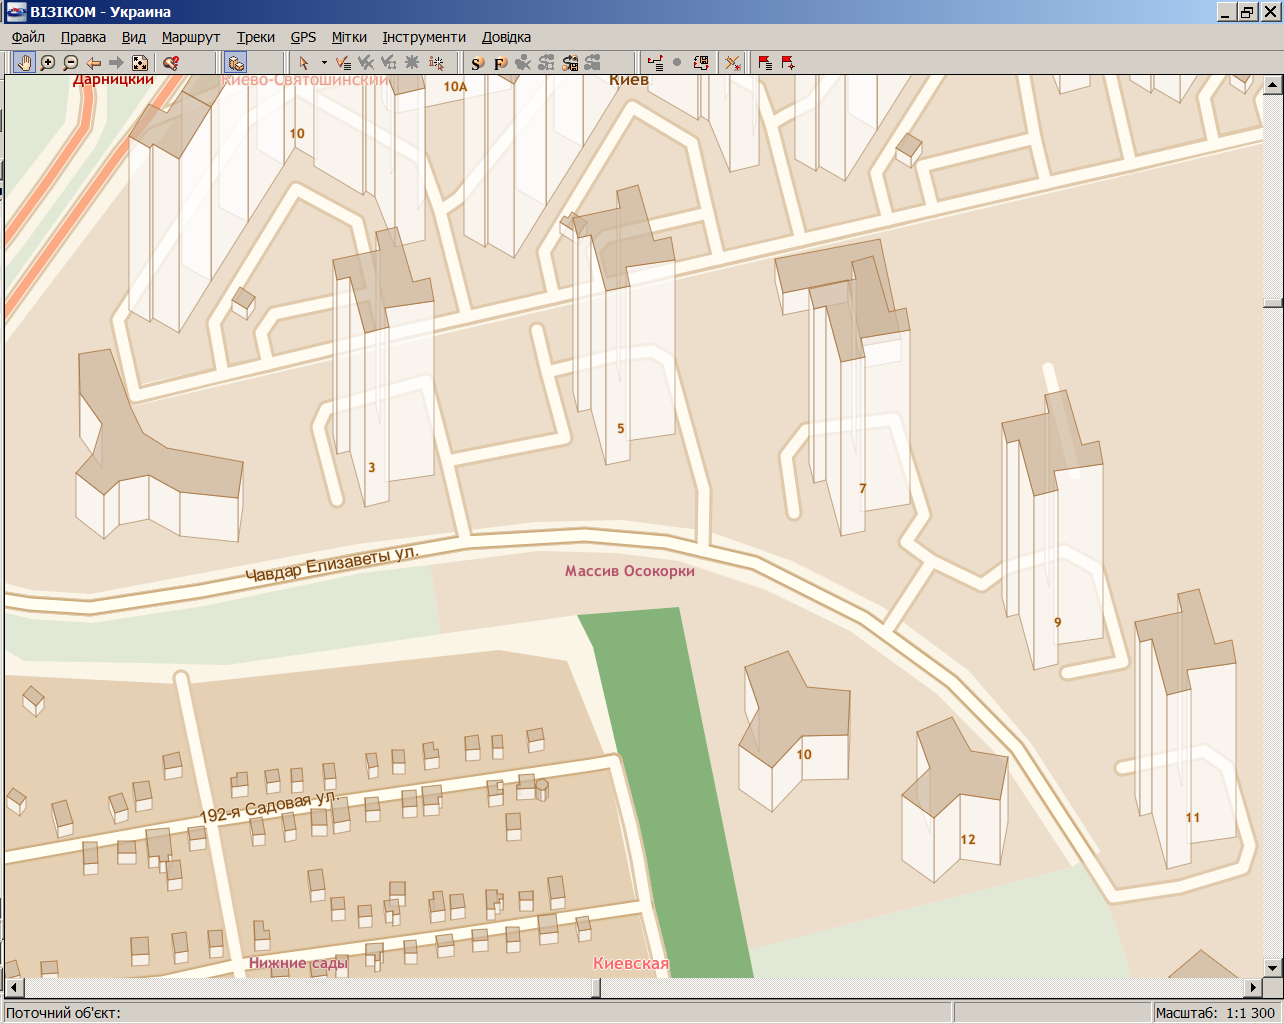
Task: Click the red flag list icon
Action: point(765,63)
